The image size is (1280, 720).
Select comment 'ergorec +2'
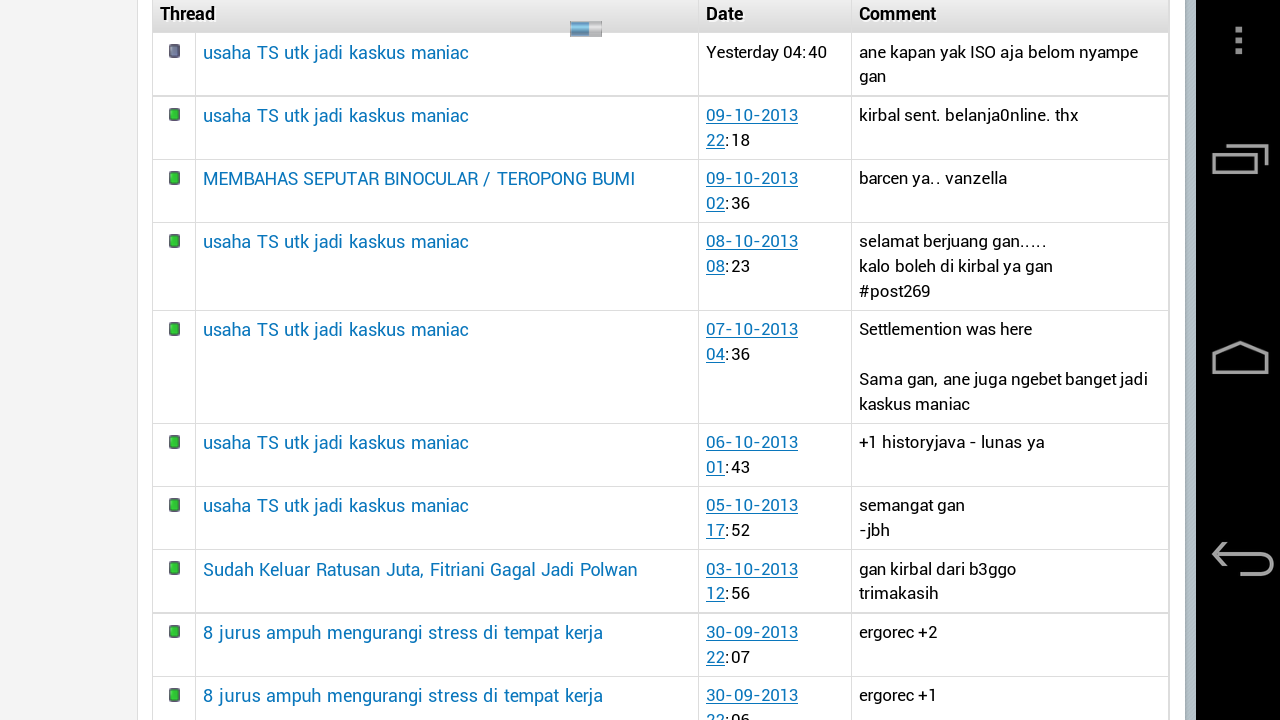[898, 633]
